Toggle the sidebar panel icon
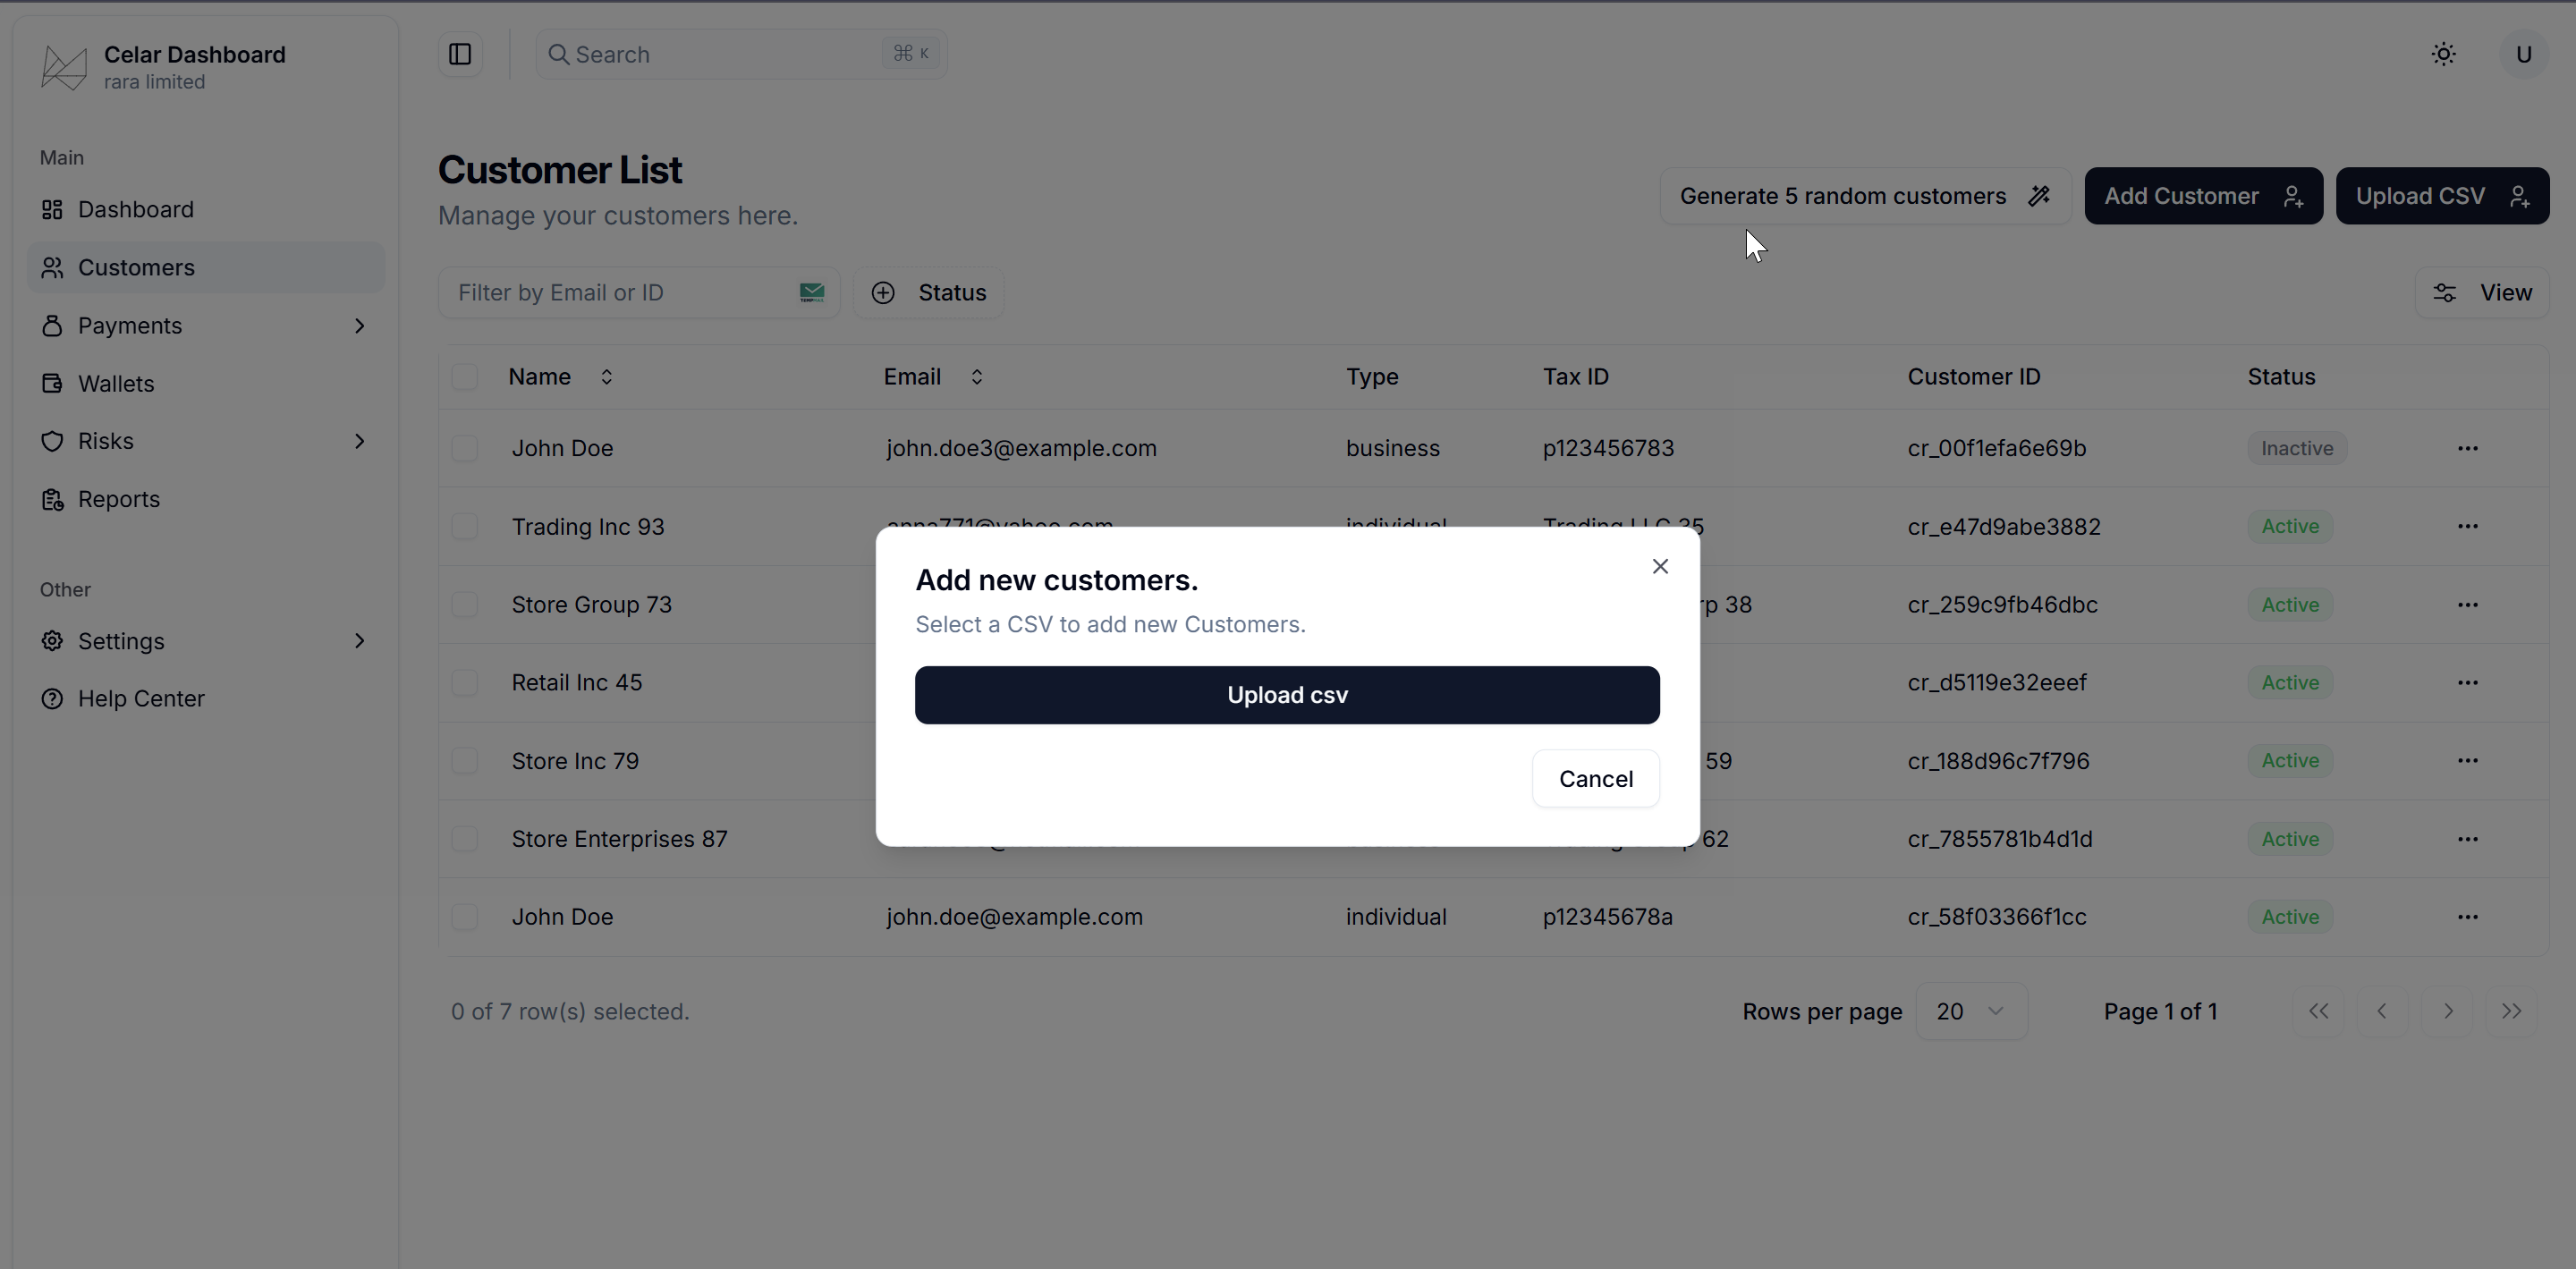 pos(460,54)
